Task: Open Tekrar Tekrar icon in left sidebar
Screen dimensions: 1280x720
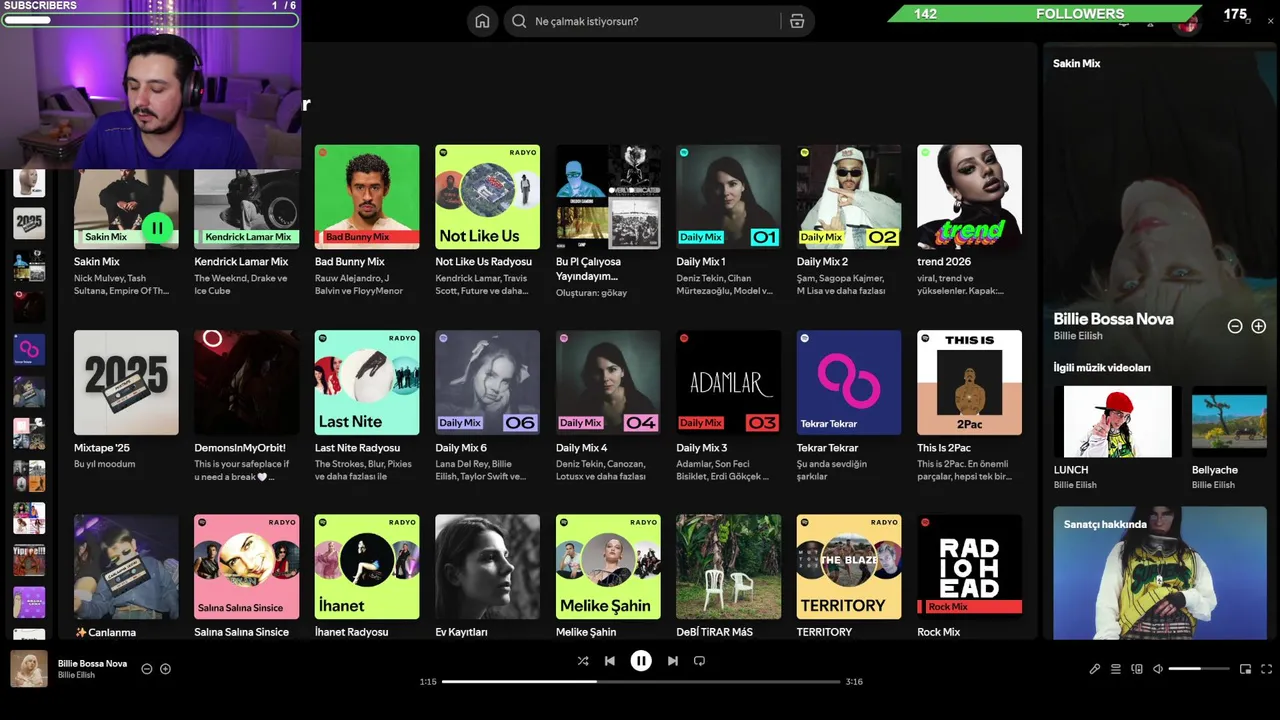Action: point(29,349)
